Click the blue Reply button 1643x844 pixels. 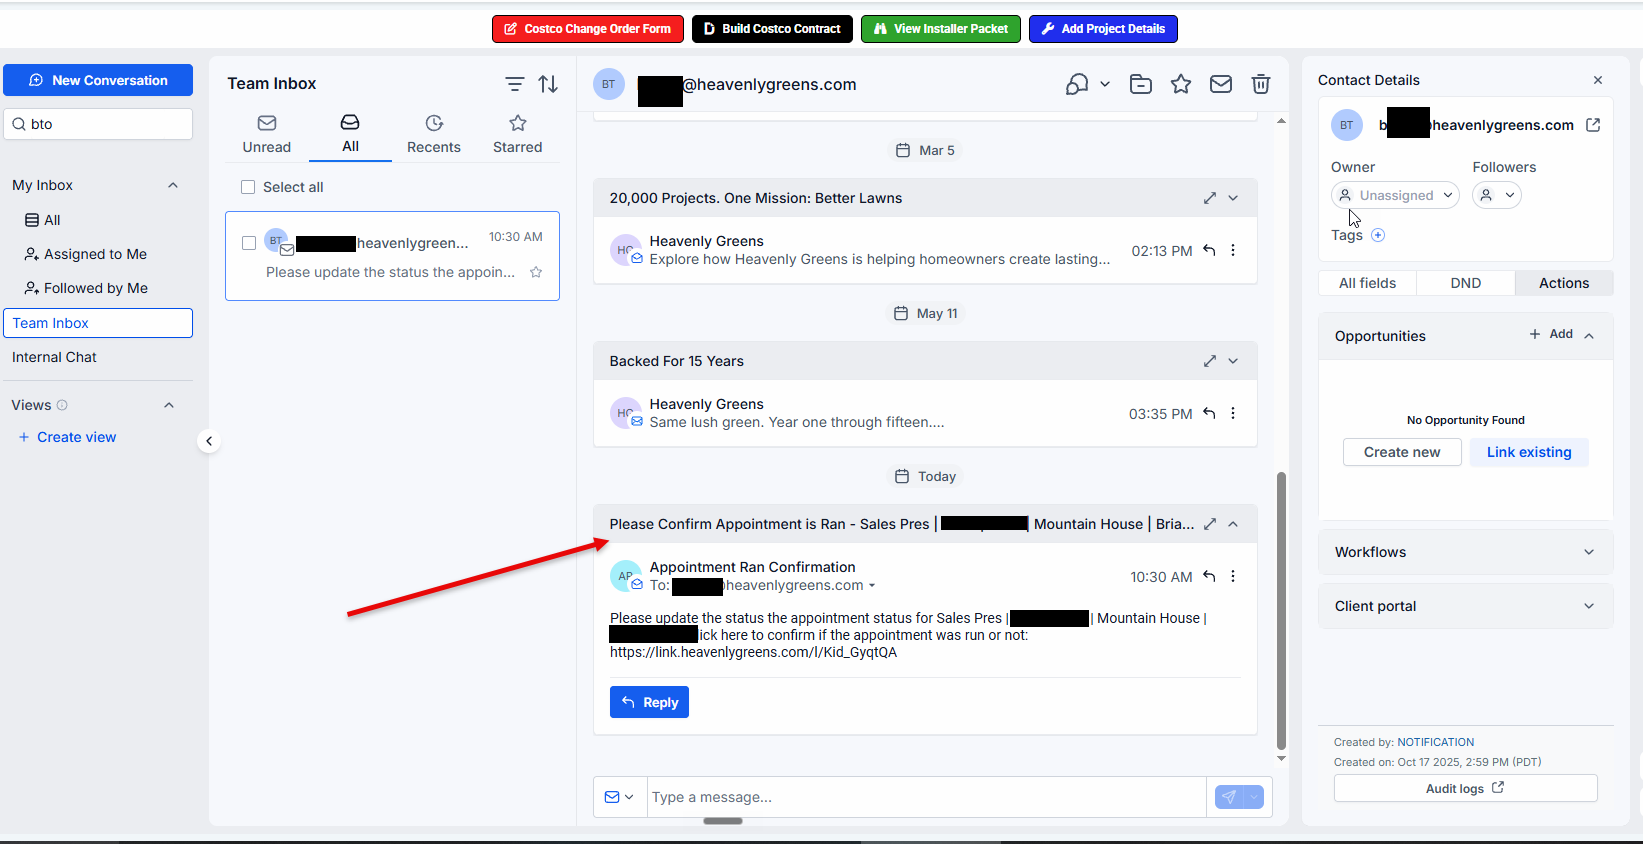(649, 702)
